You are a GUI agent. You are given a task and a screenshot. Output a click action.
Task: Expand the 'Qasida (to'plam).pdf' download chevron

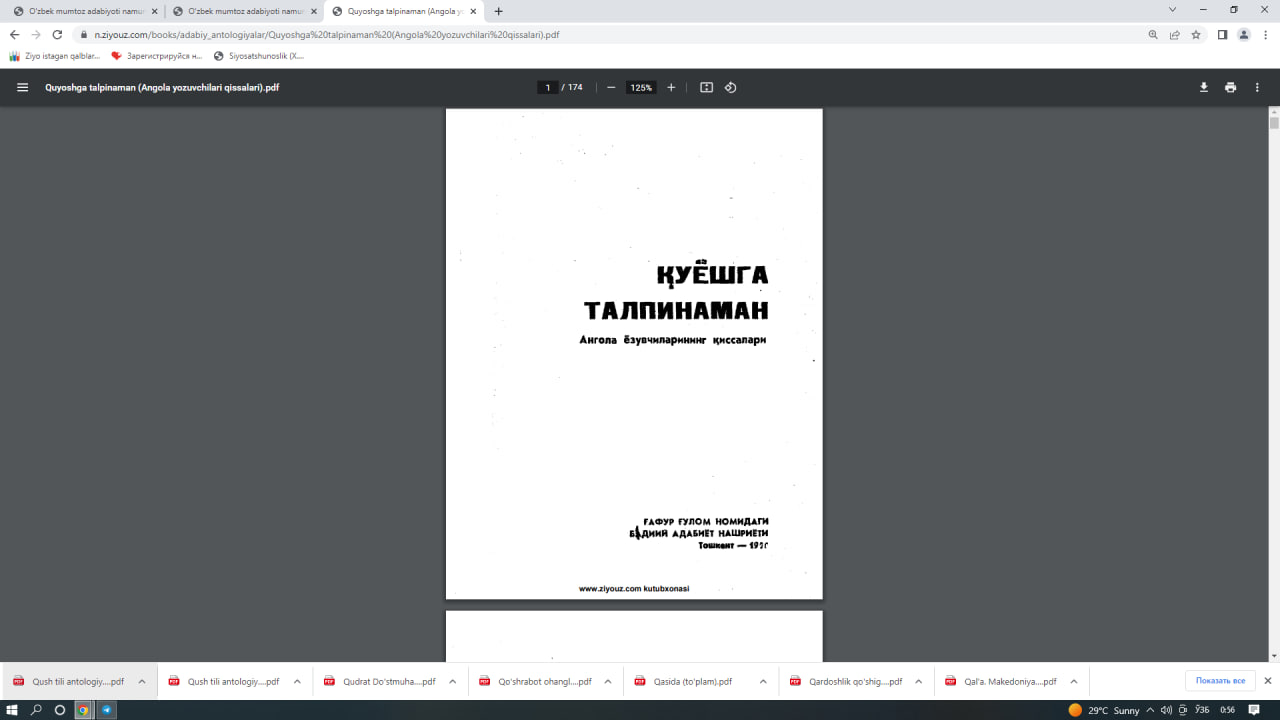pyautogui.click(x=759, y=681)
